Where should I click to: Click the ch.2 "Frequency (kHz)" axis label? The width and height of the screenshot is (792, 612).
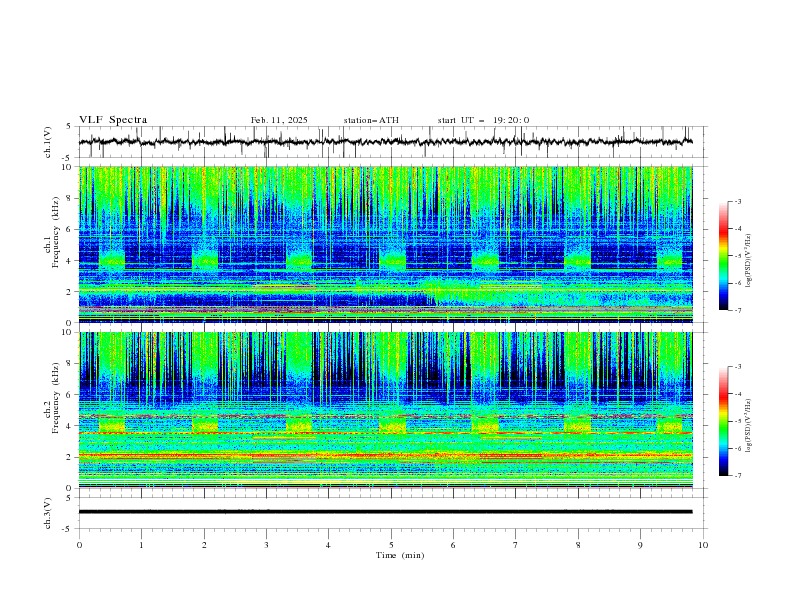(56, 398)
